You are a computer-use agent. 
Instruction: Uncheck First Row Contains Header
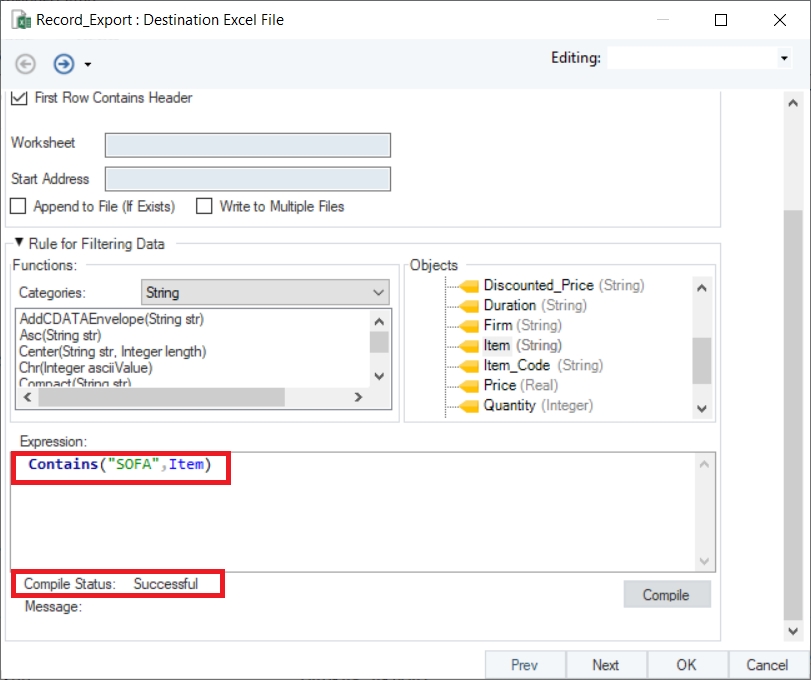pos(18,98)
